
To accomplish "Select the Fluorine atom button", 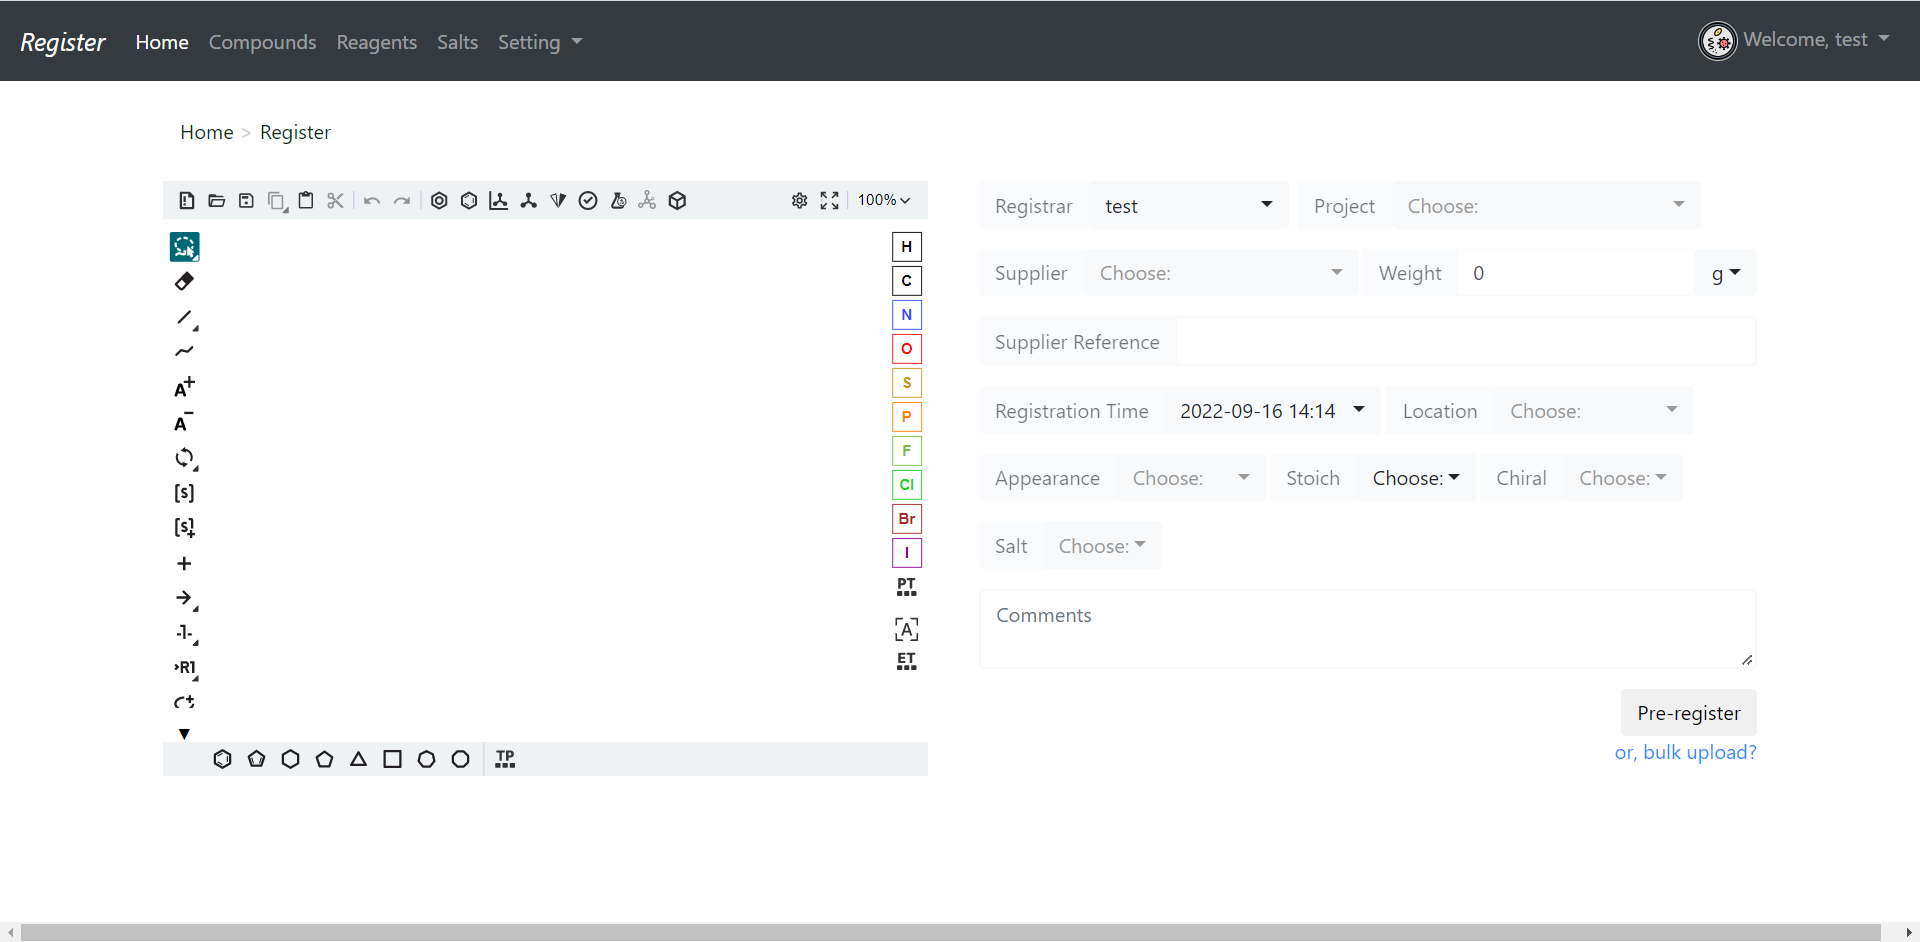I will (906, 451).
